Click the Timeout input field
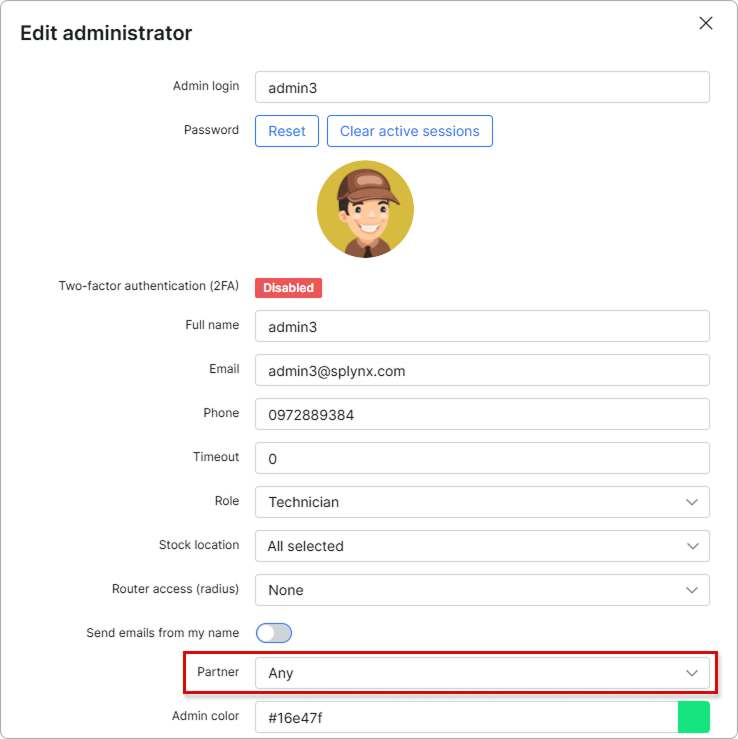Image resolution: width=738 pixels, height=739 pixels. 481,459
